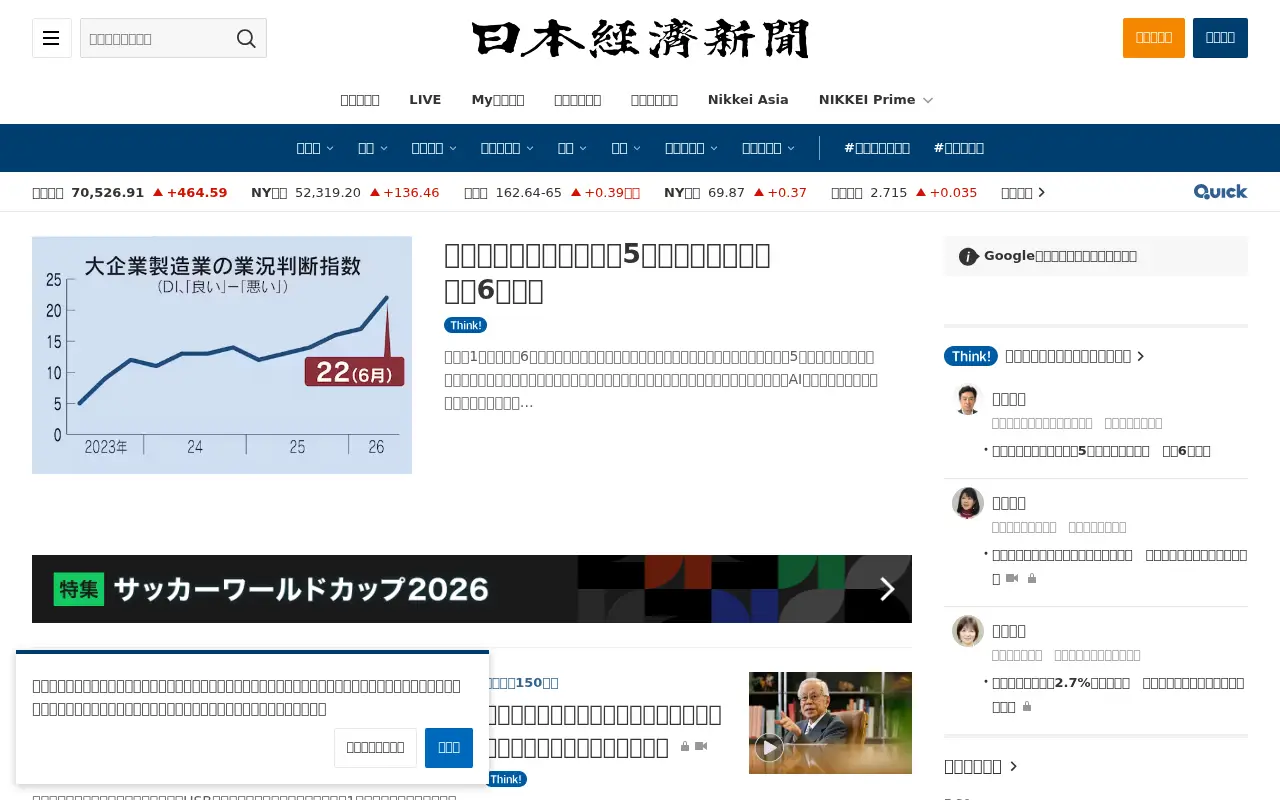Click the arrow on the World Cup banner
Screen dimensions: 1280x800
887,589
